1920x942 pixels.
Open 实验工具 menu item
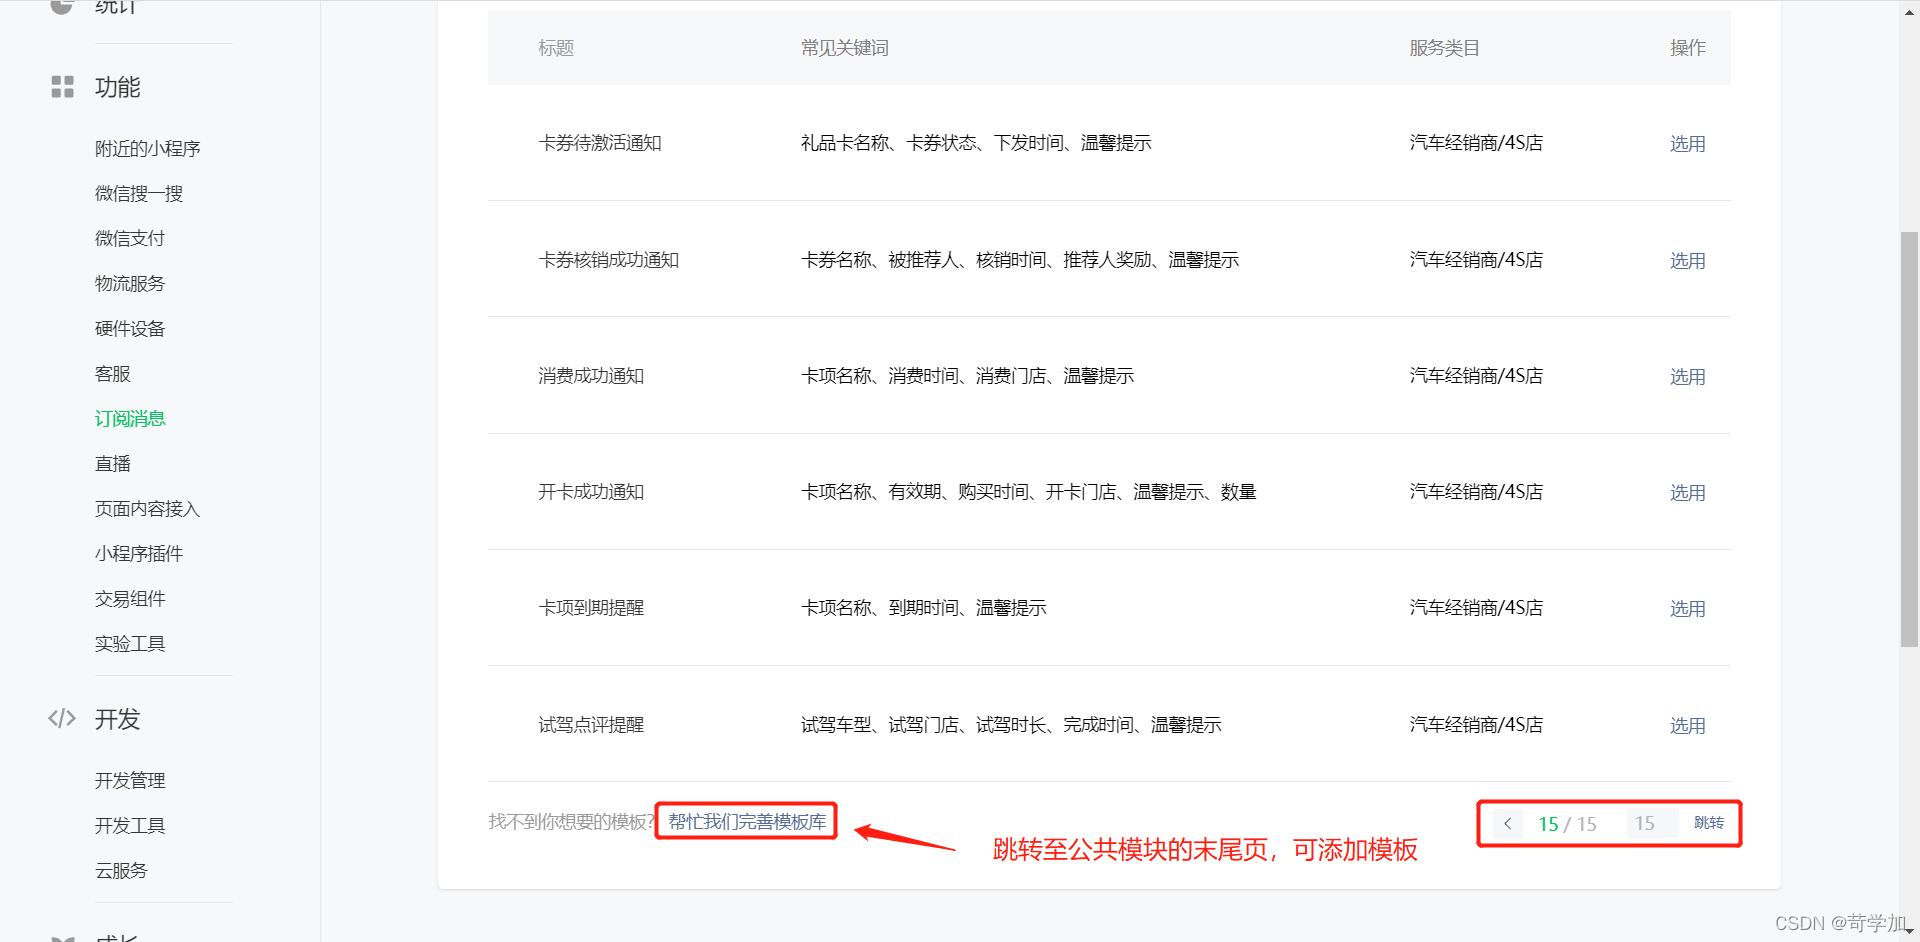130,643
